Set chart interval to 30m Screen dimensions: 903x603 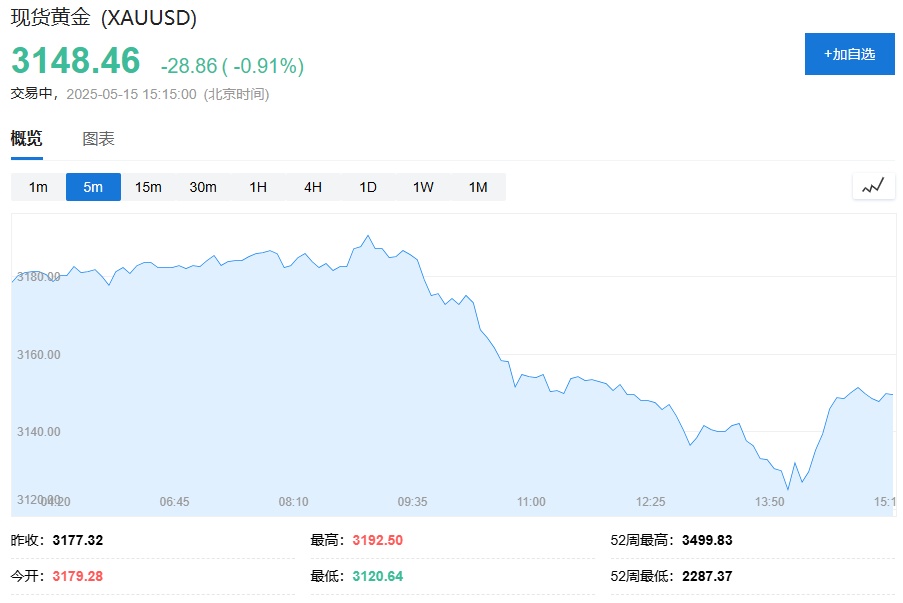[x=203, y=187]
